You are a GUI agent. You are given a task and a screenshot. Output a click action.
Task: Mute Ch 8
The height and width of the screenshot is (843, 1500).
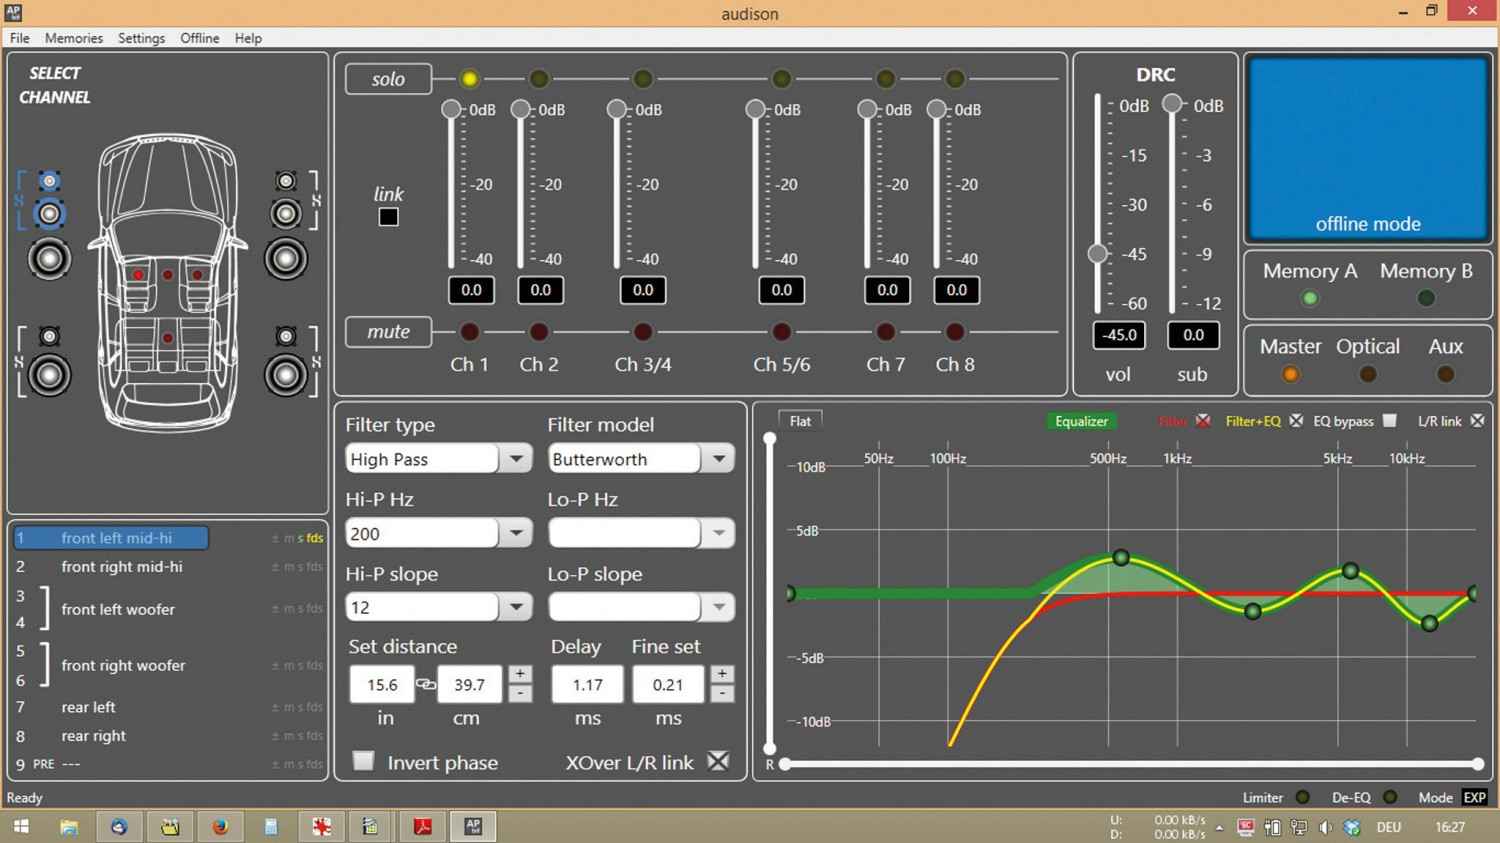point(955,332)
